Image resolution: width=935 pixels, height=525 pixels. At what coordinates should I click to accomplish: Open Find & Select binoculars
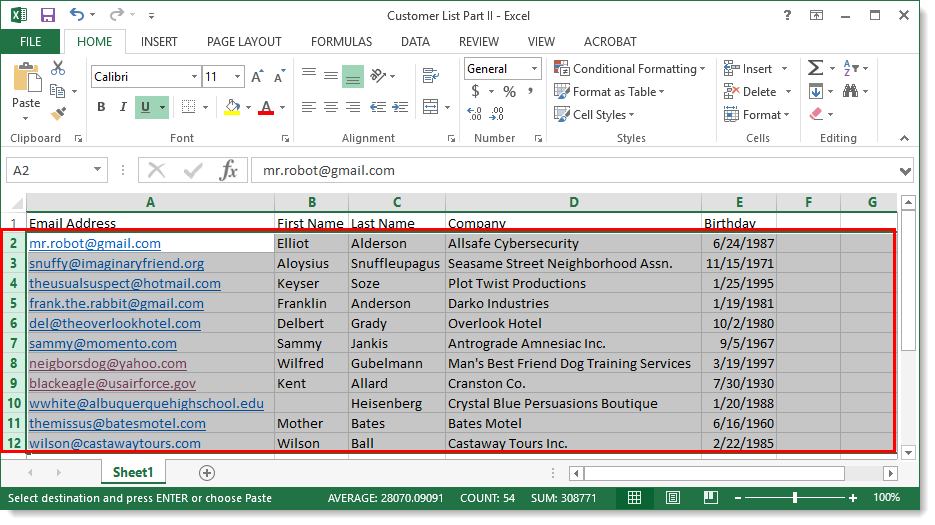click(x=851, y=91)
